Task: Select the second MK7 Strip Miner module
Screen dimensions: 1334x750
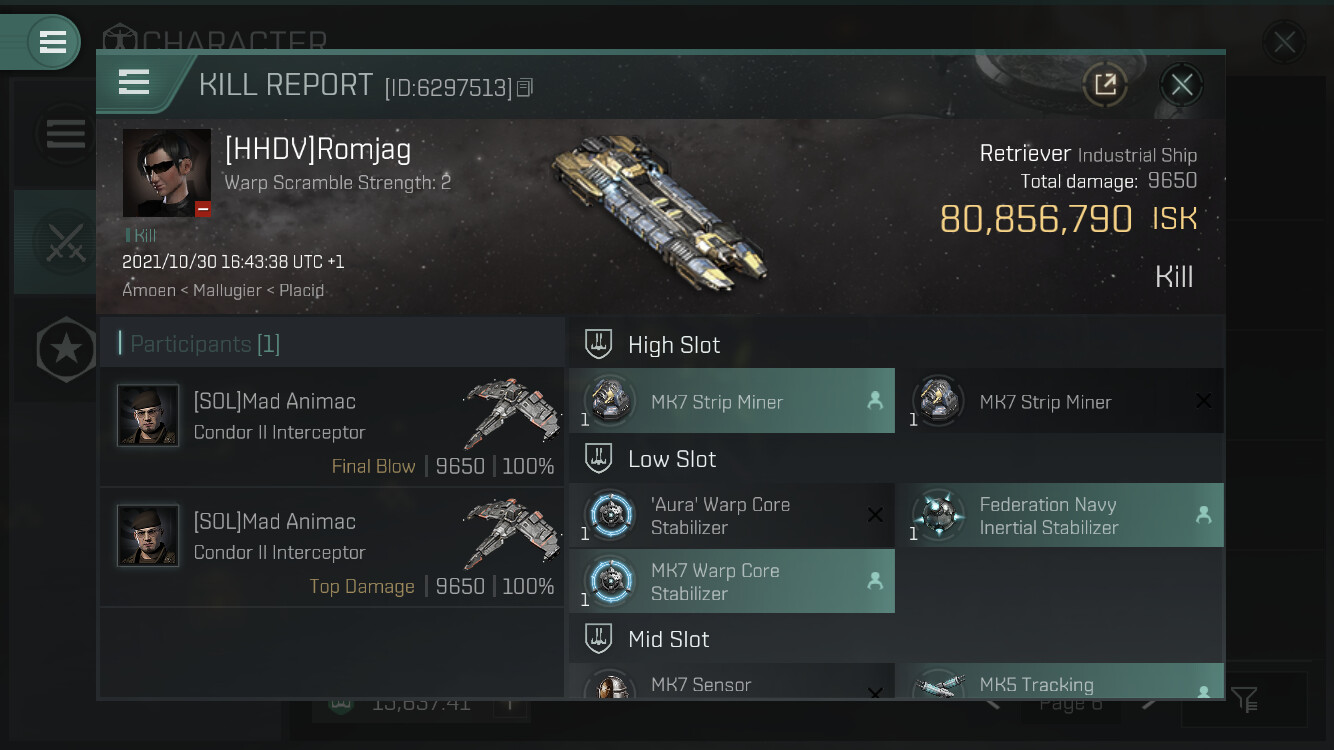Action: [1060, 401]
